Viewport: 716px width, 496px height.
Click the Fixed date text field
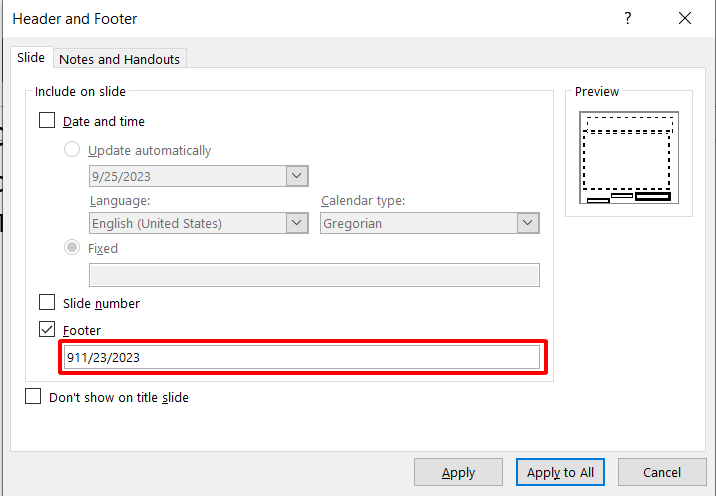point(314,275)
